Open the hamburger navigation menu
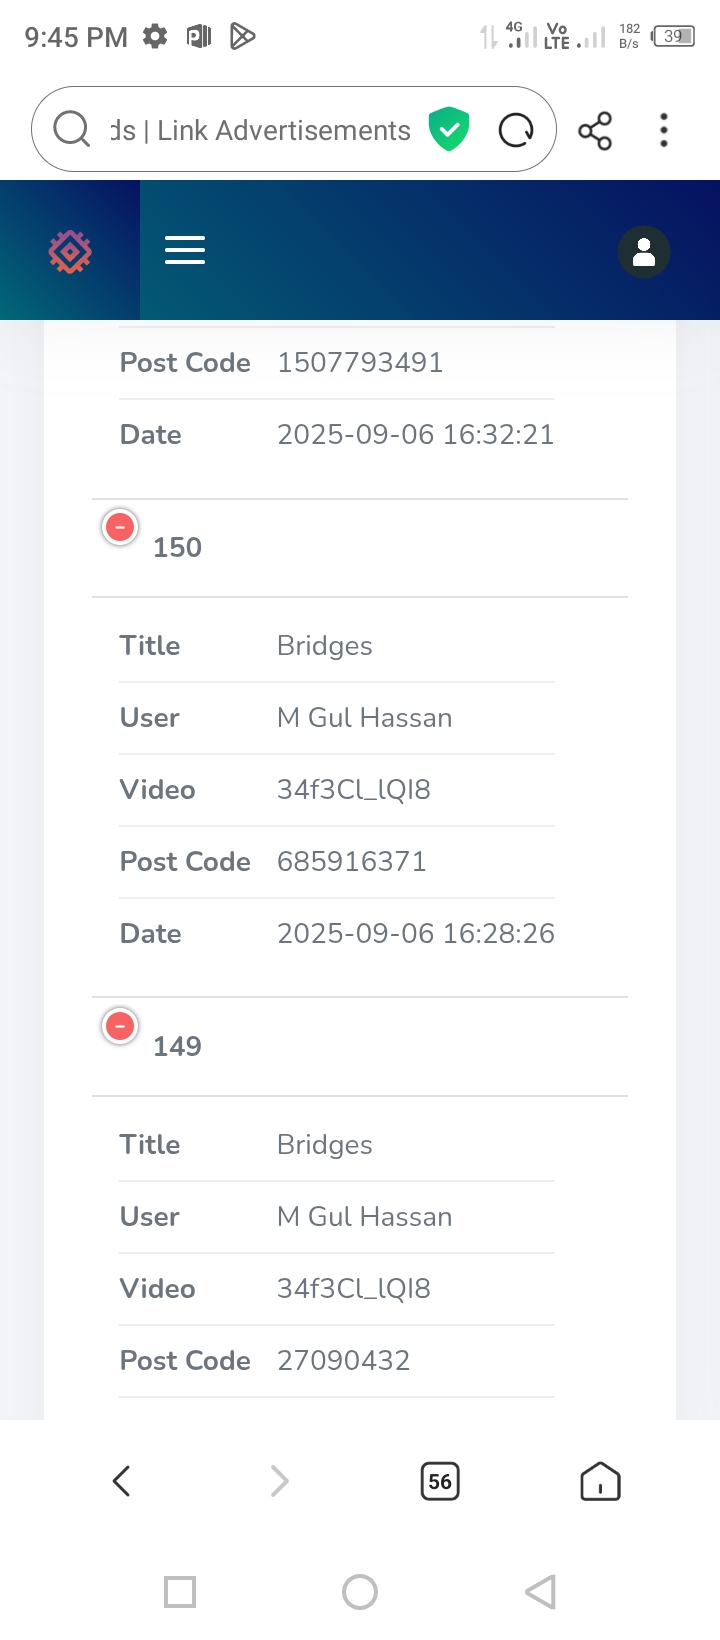The width and height of the screenshot is (720, 1640). tap(185, 250)
